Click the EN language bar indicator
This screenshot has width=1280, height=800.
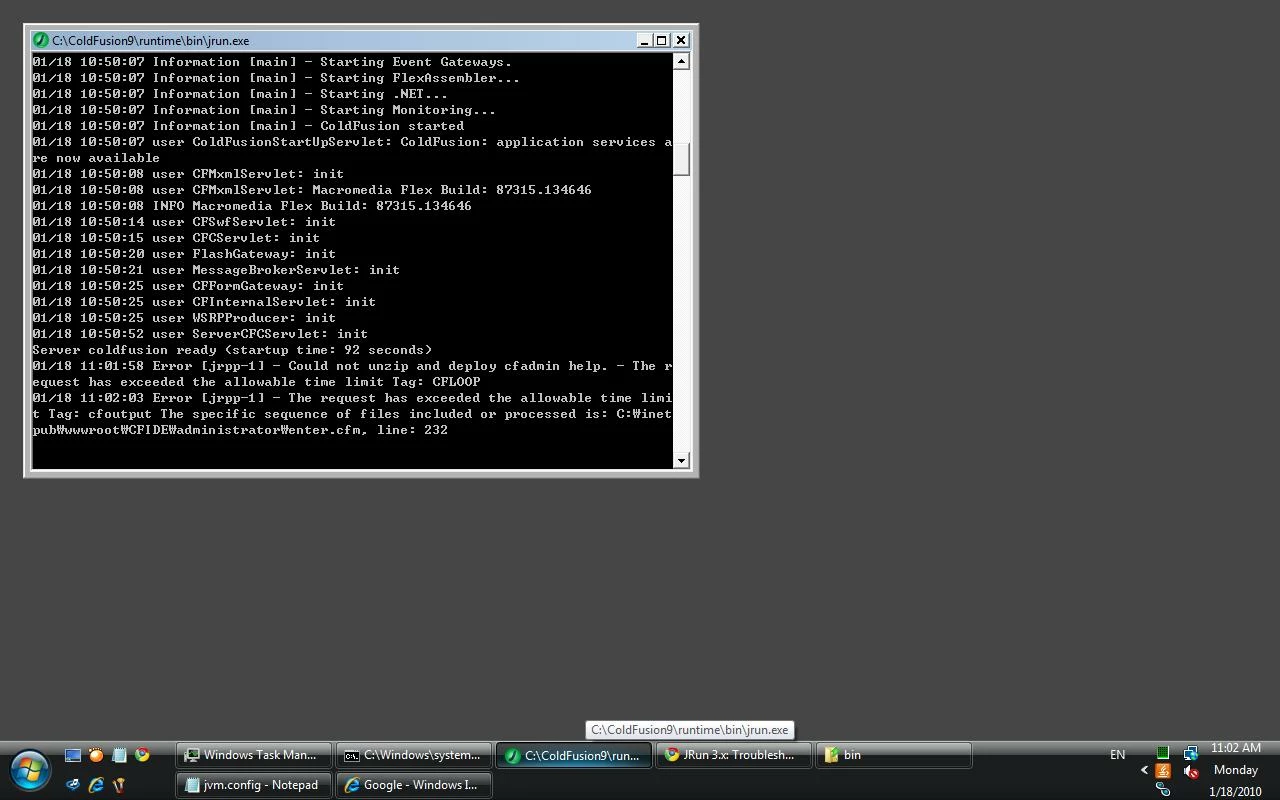click(1117, 755)
